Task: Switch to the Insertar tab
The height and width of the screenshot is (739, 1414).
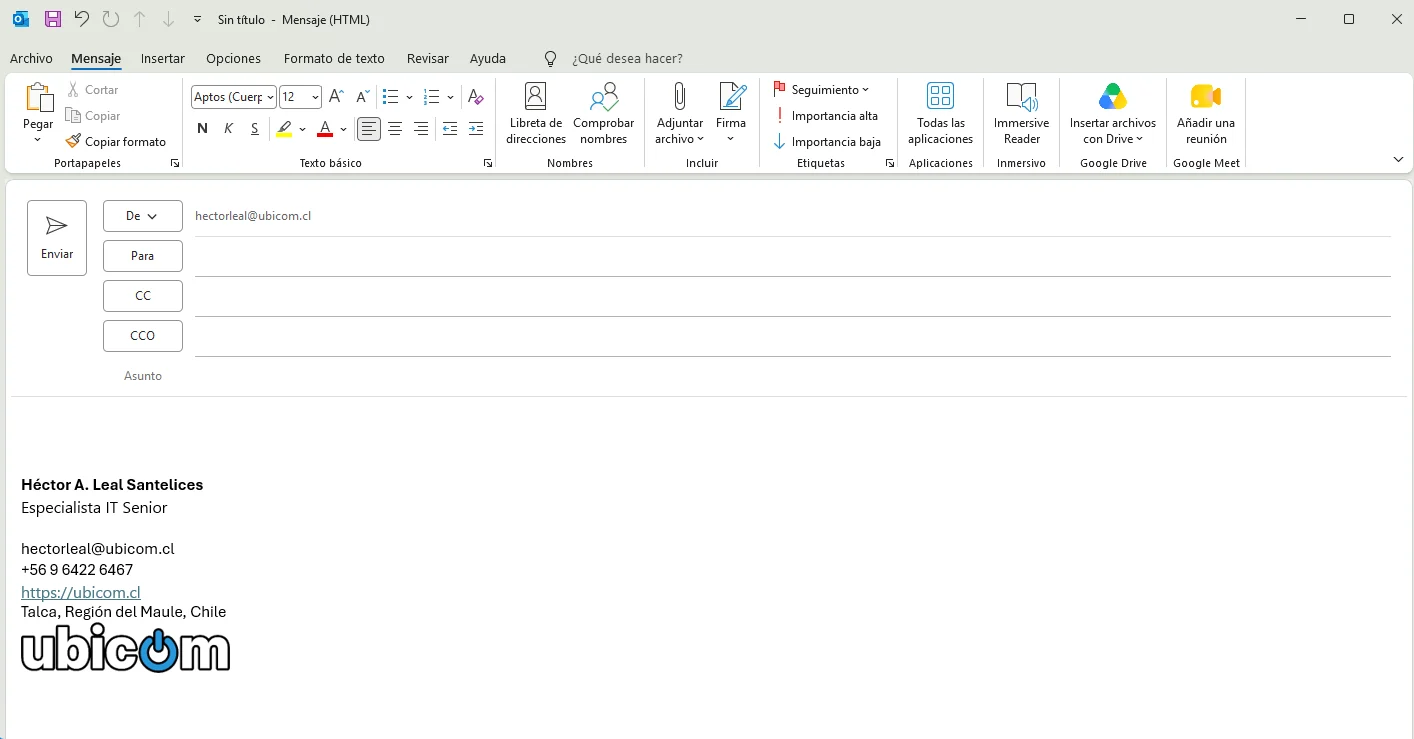Action: pyautogui.click(x=163, y=59)
